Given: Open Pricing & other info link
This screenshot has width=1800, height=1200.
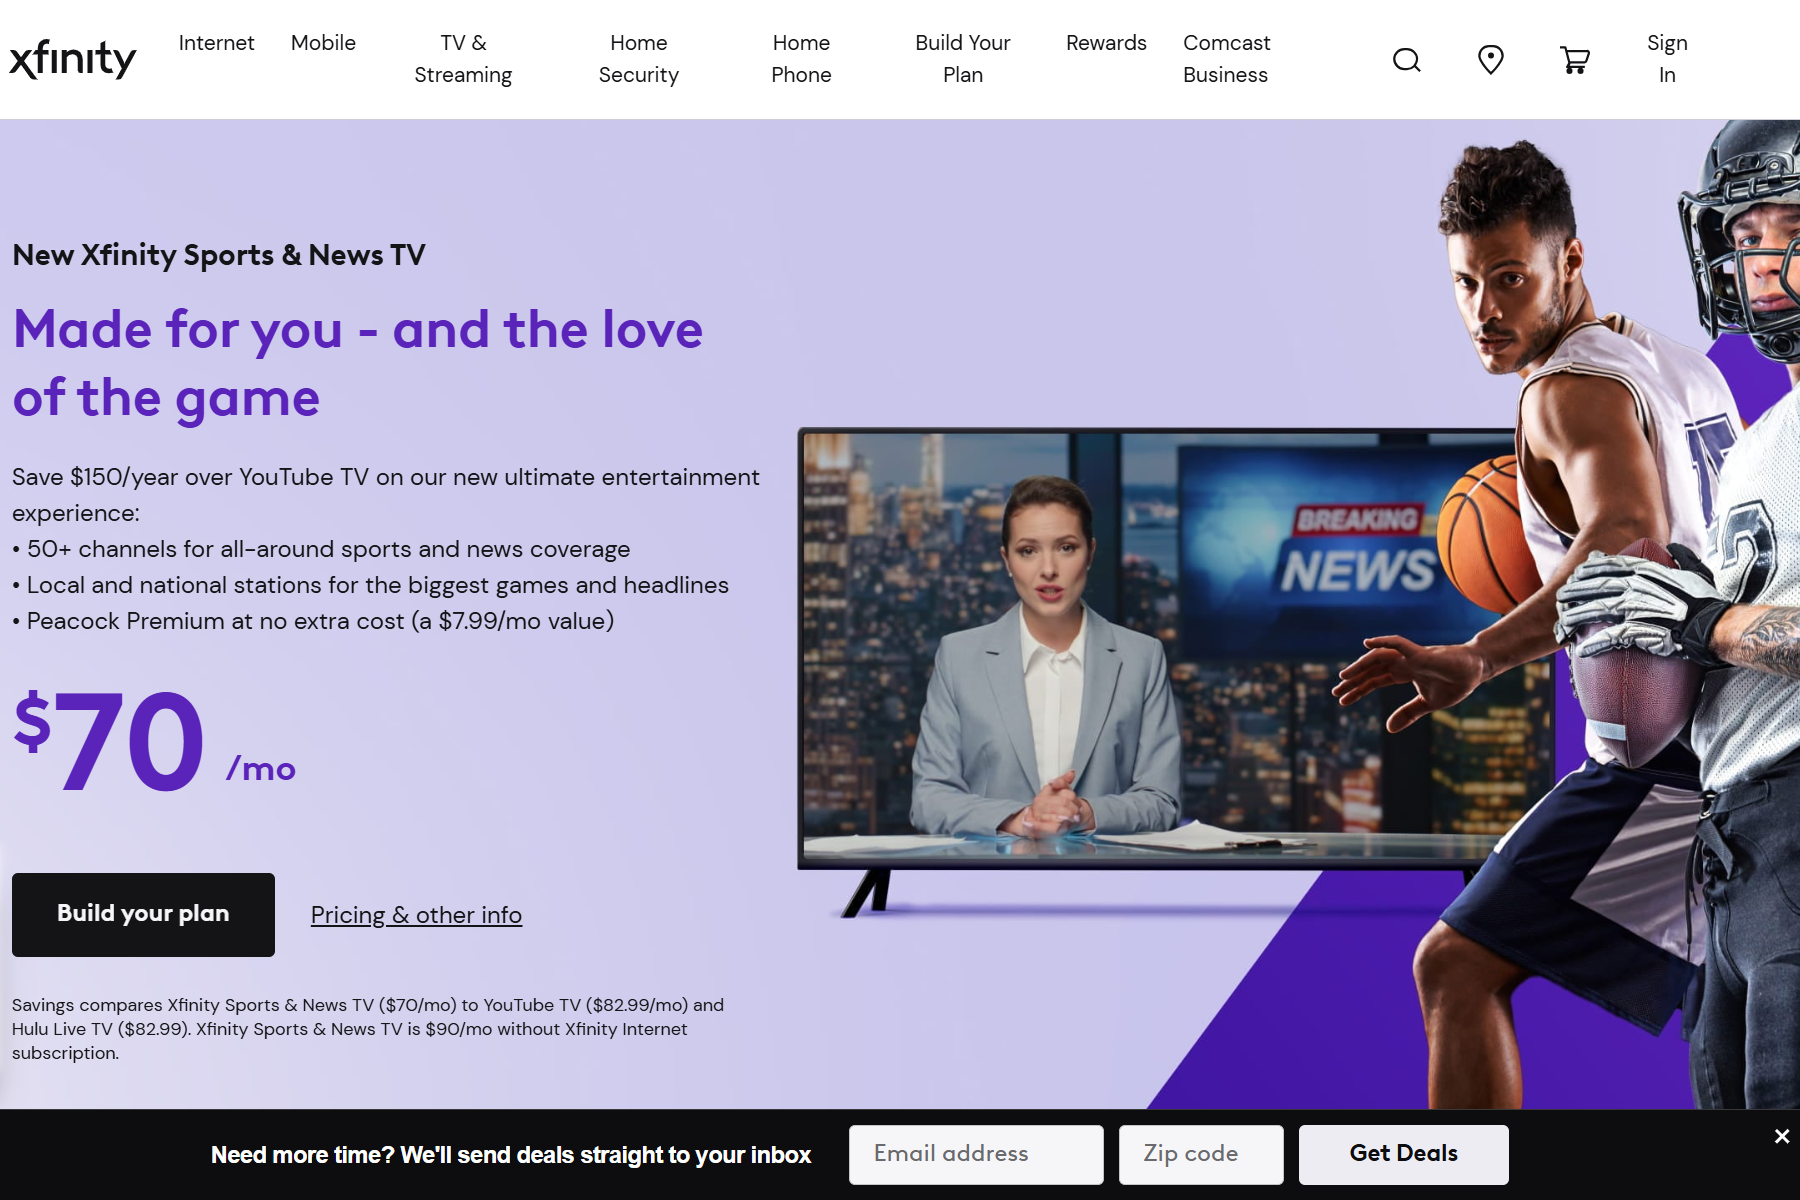Looking at the screenshot, I should click(416, 915).
